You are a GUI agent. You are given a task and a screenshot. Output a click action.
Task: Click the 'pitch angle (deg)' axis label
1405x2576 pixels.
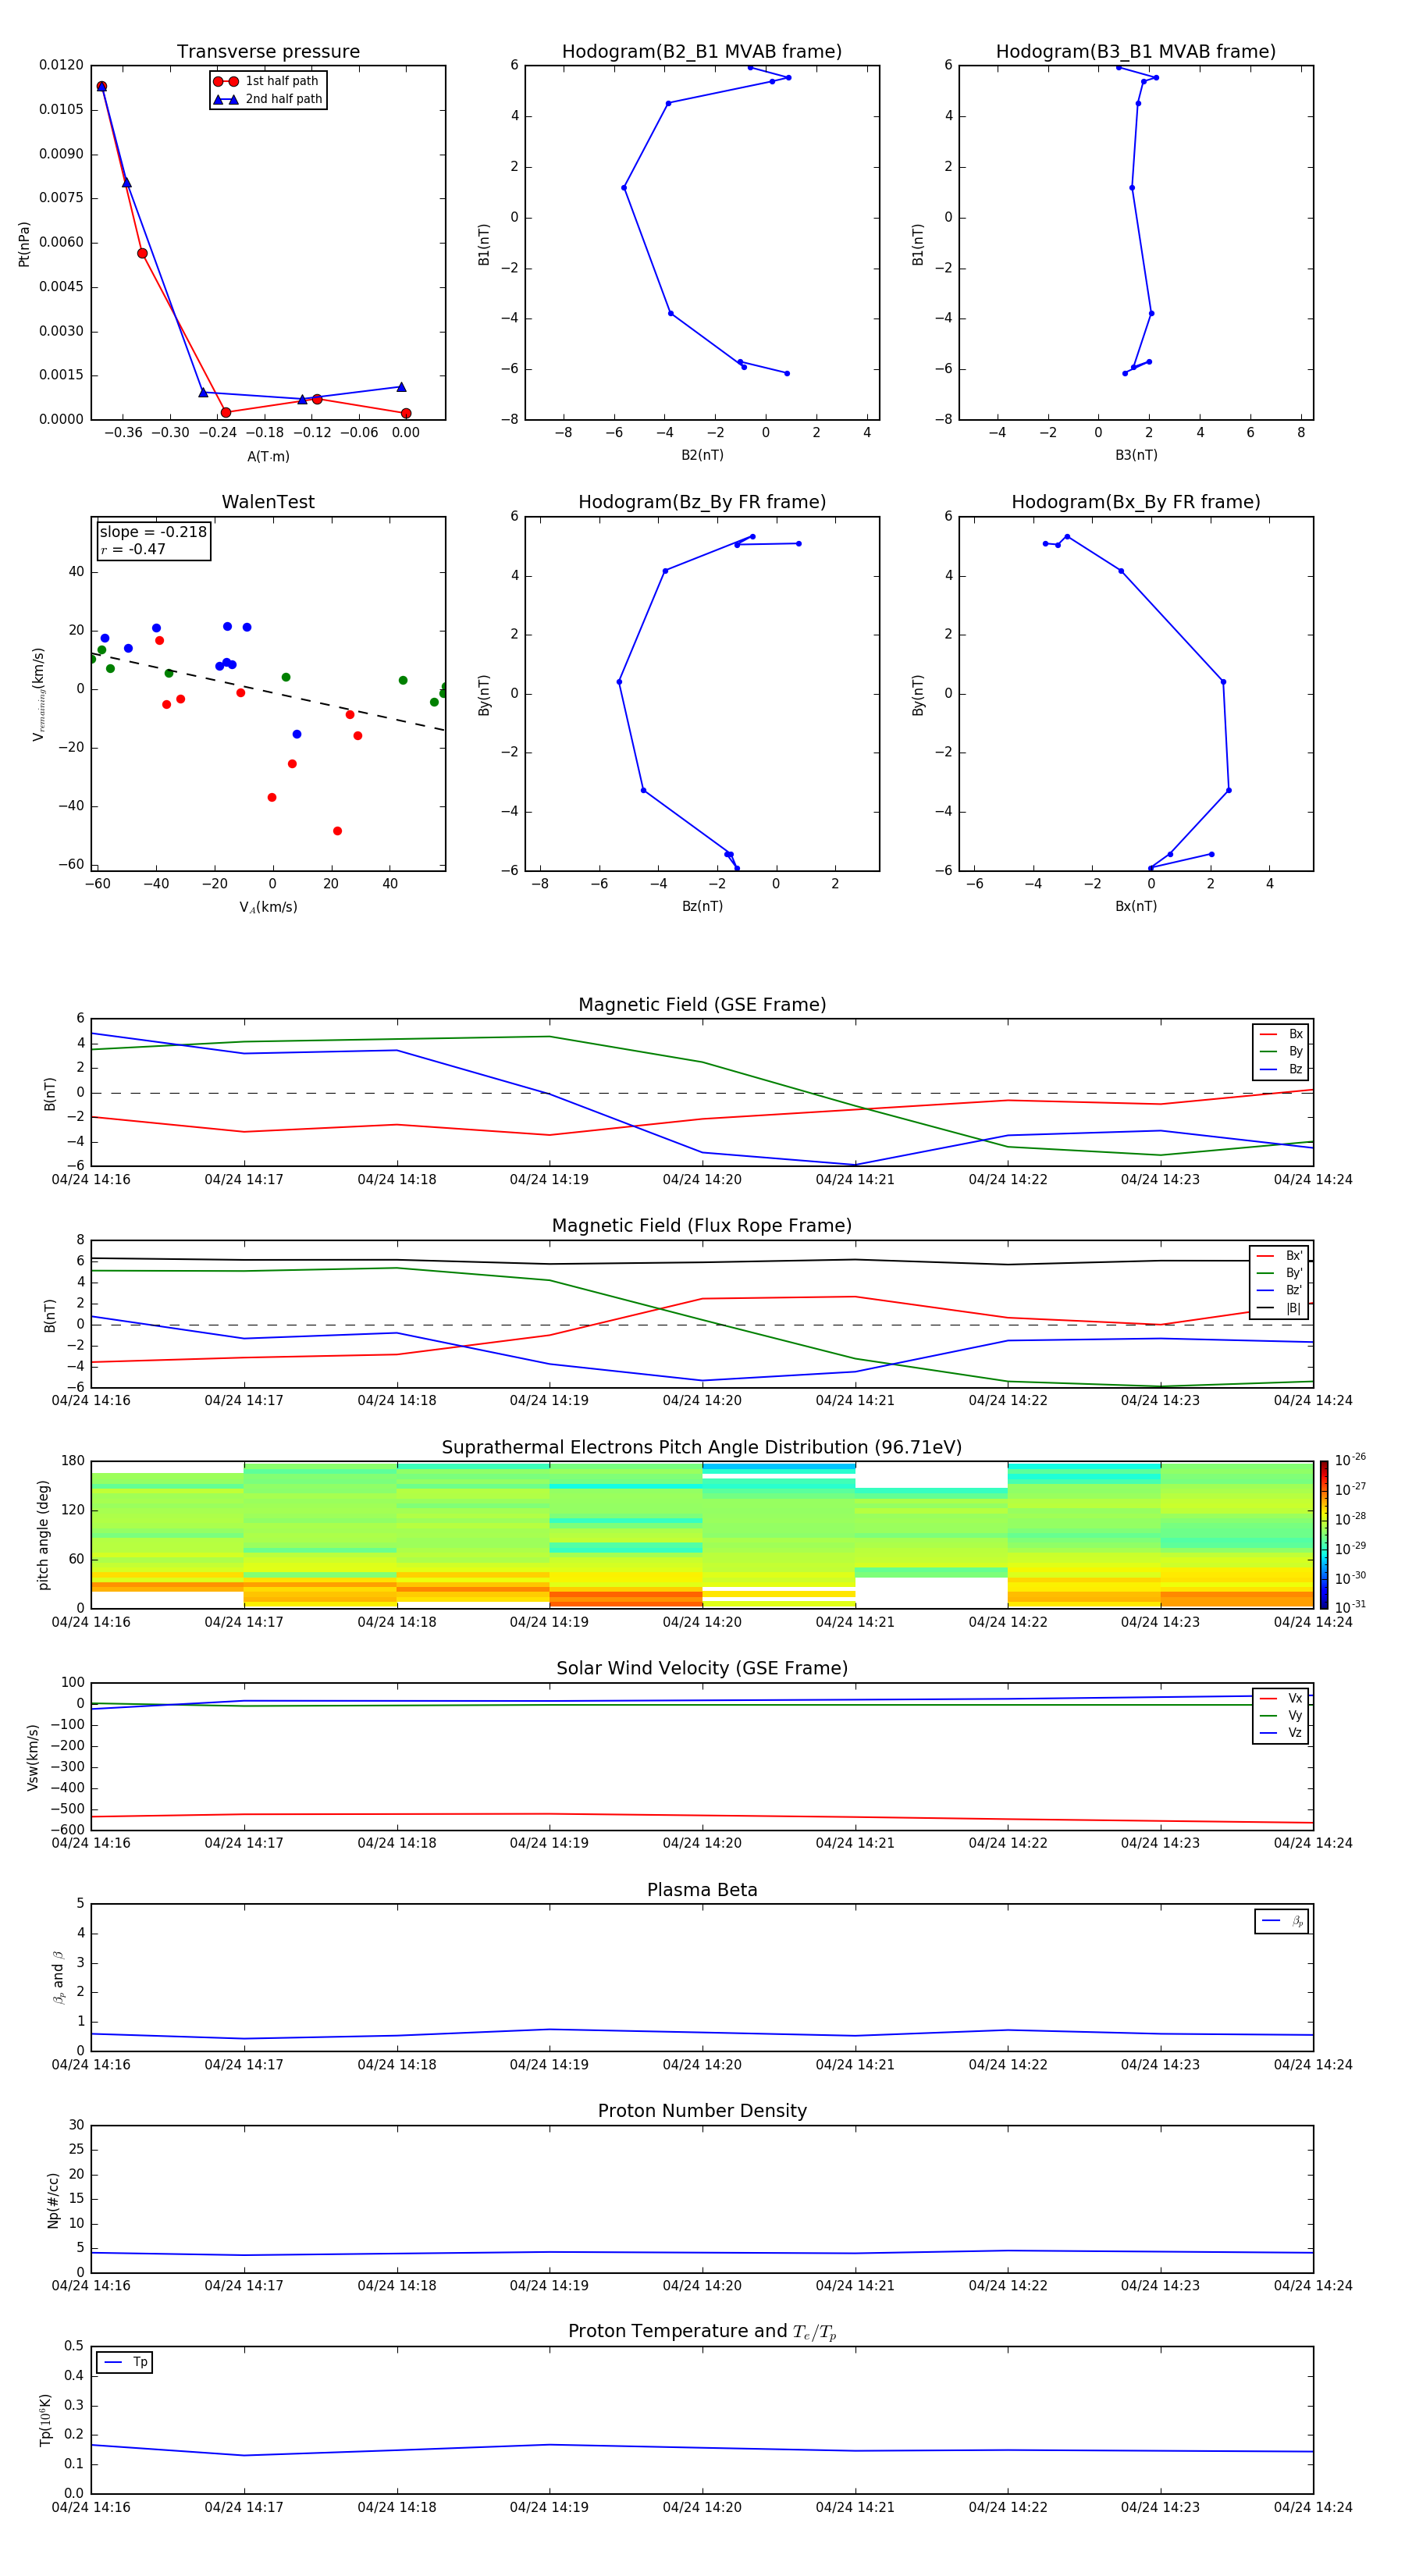43,1535
